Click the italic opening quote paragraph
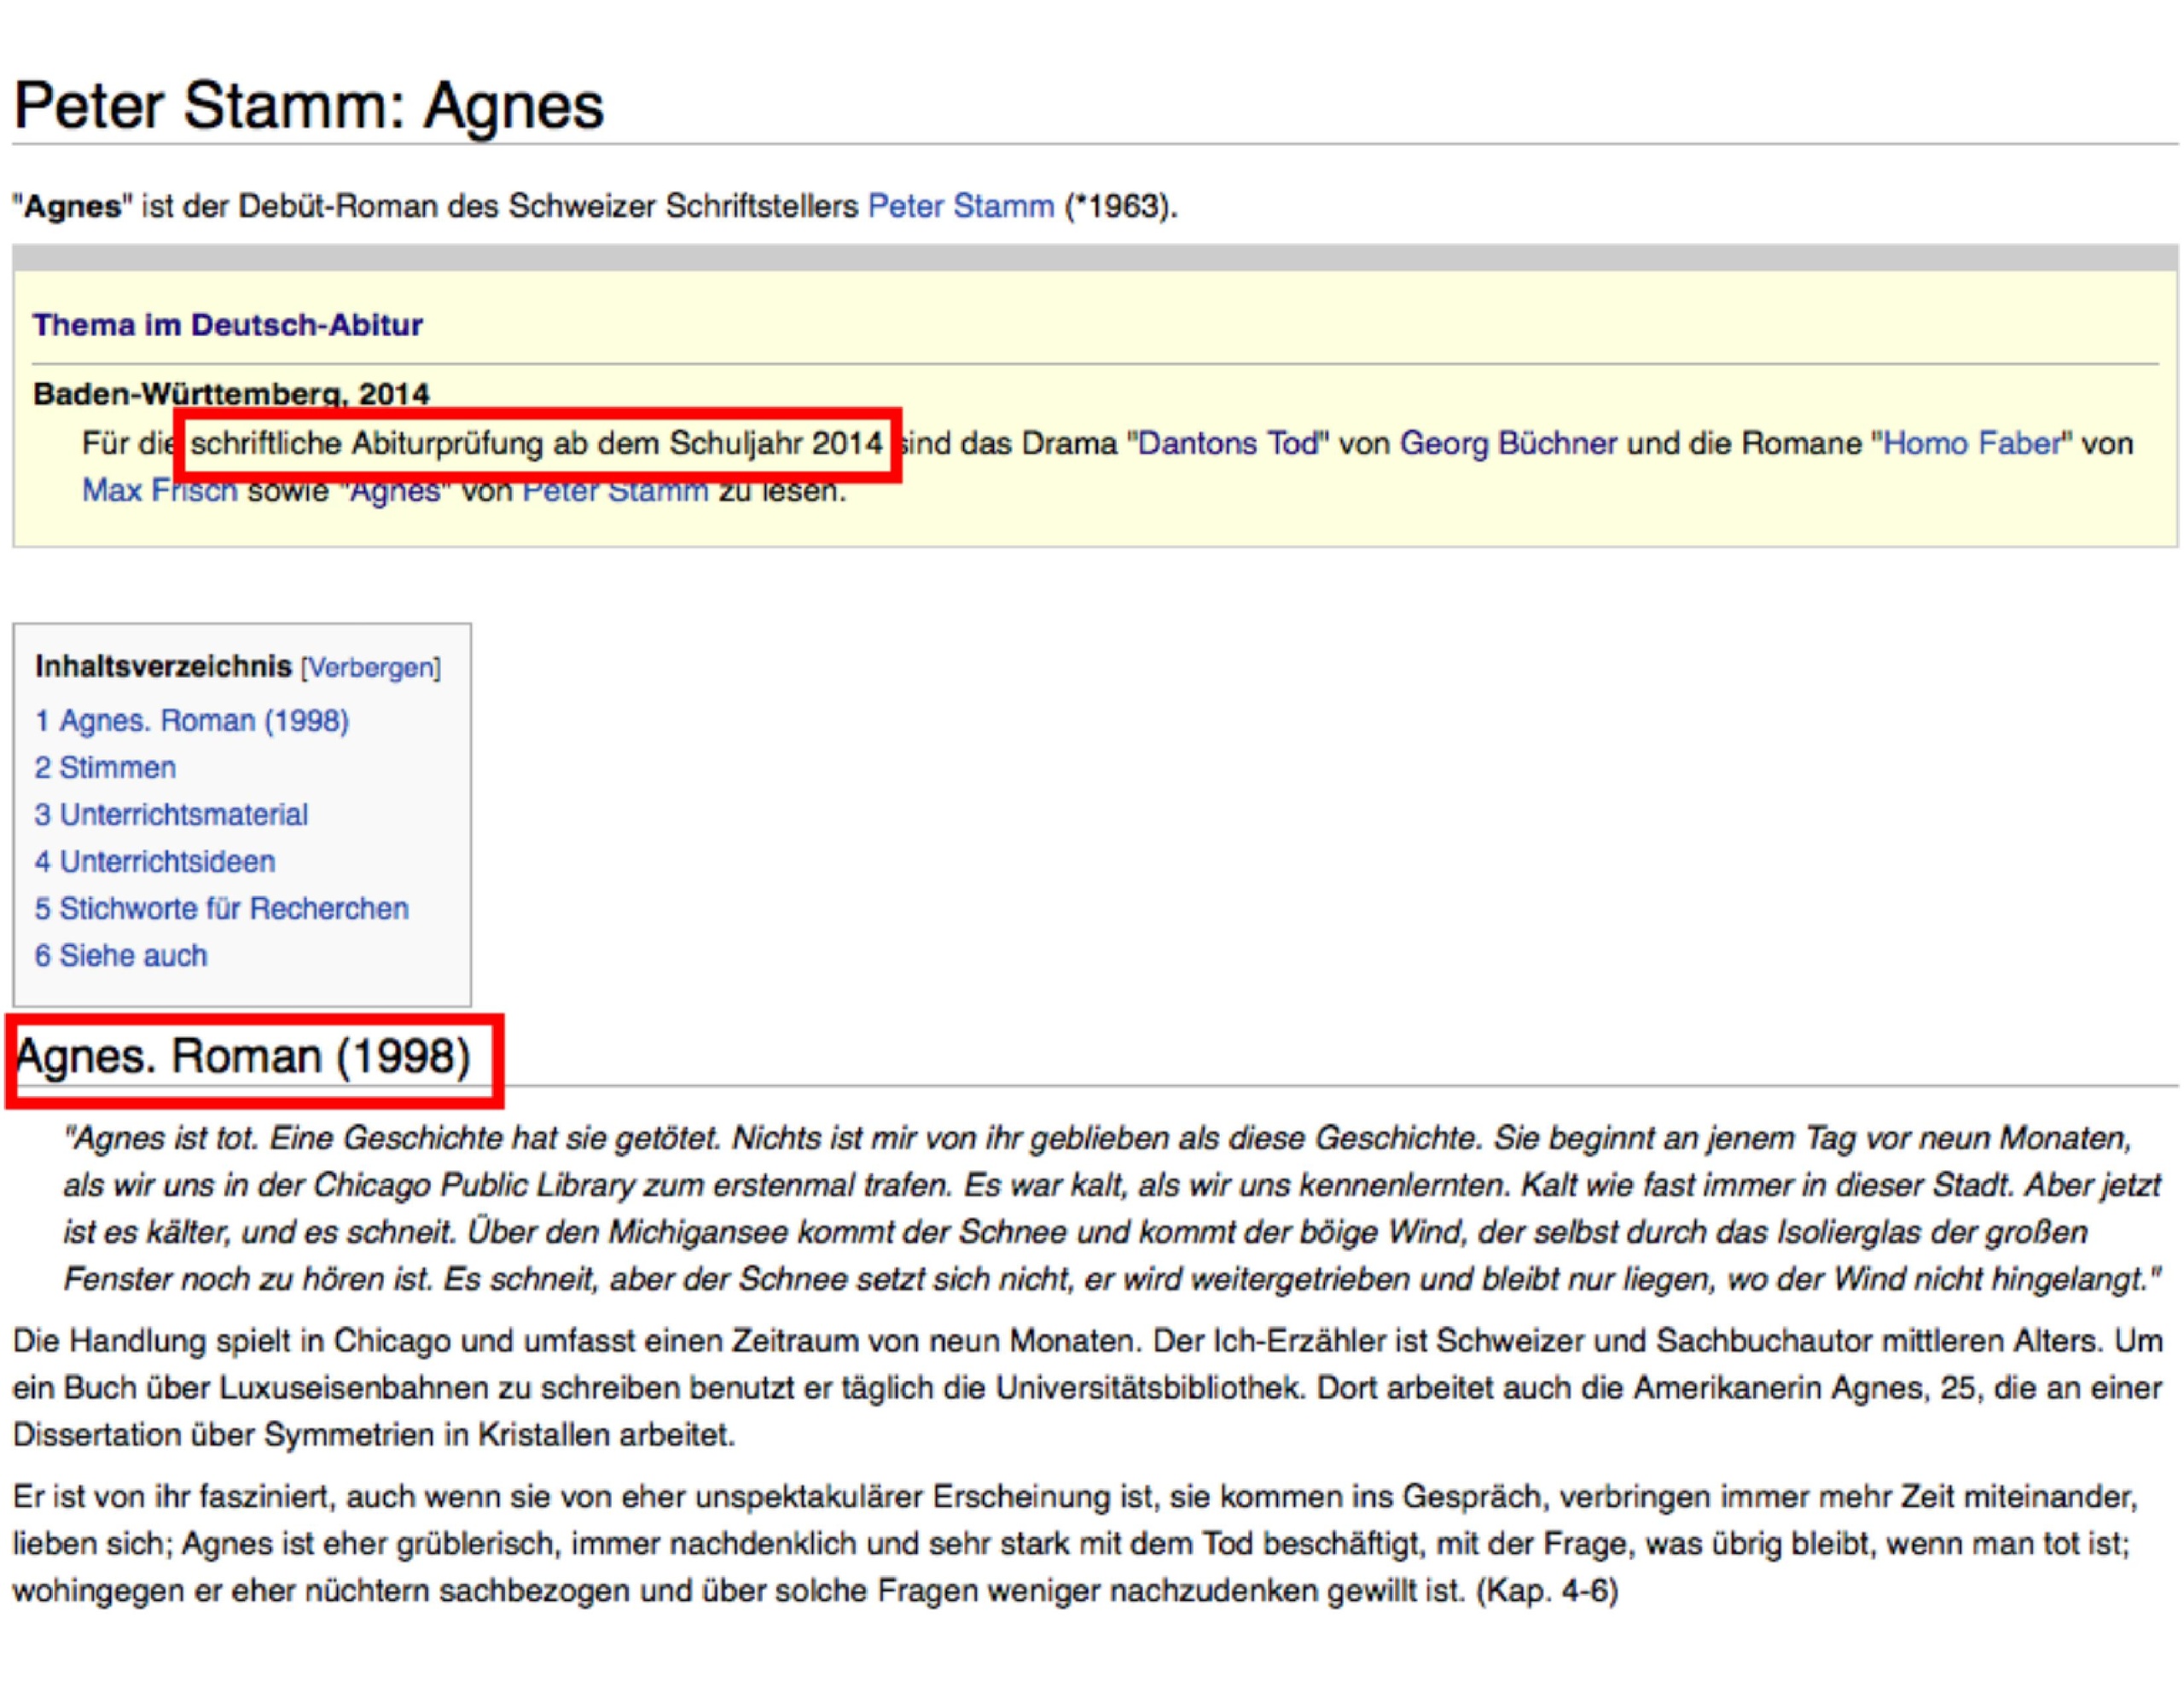 1100,1208
